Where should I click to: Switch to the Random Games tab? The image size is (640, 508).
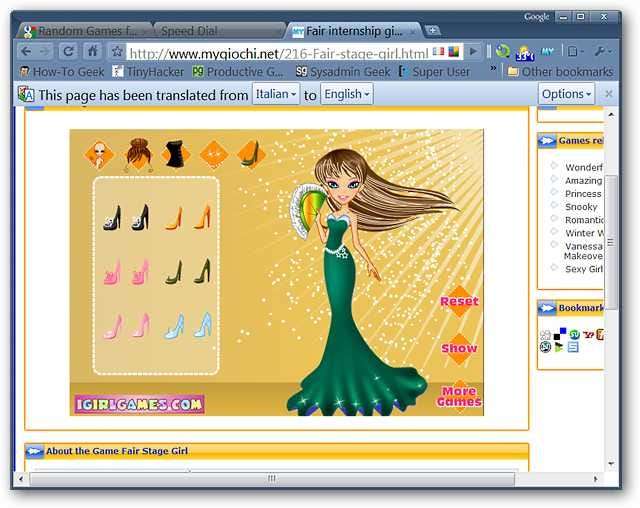[86, 31]
